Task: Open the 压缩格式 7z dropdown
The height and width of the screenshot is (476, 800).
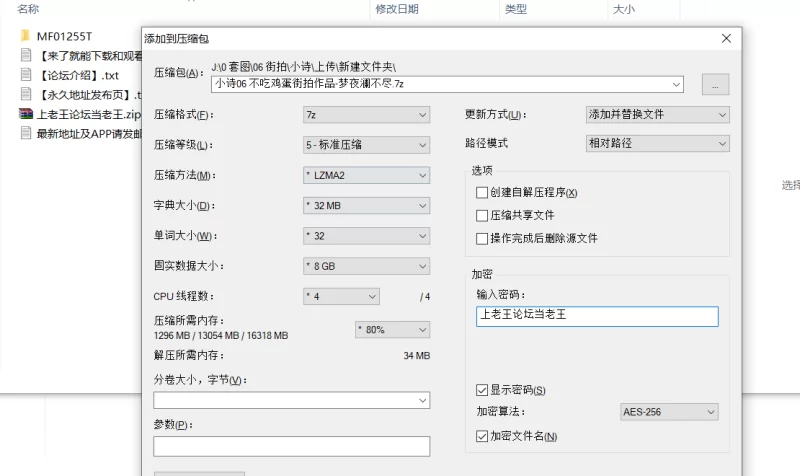Action: [366, 115]
